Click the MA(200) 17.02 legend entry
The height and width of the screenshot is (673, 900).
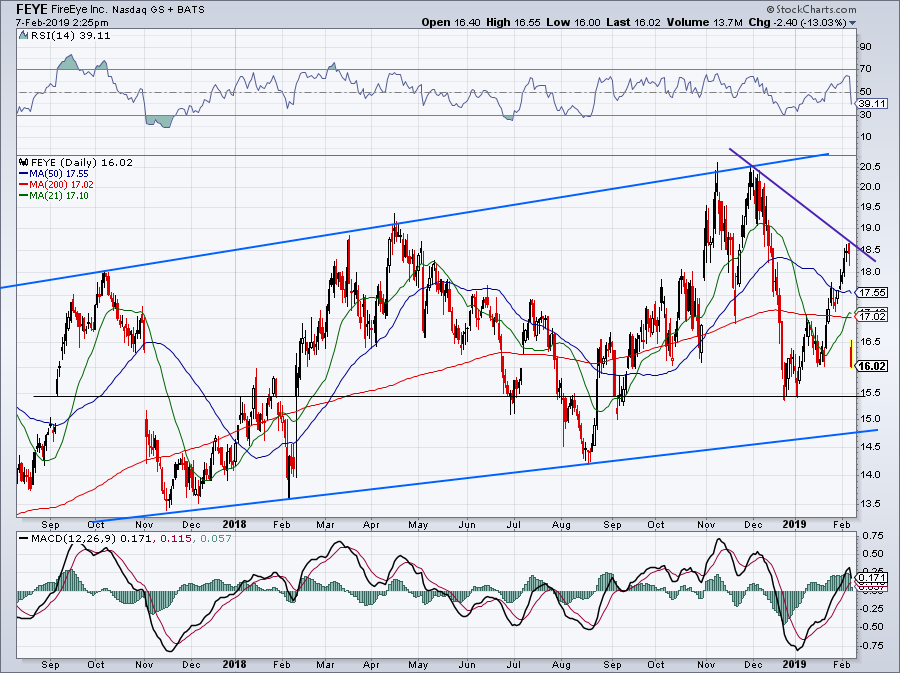click(56, 184)
